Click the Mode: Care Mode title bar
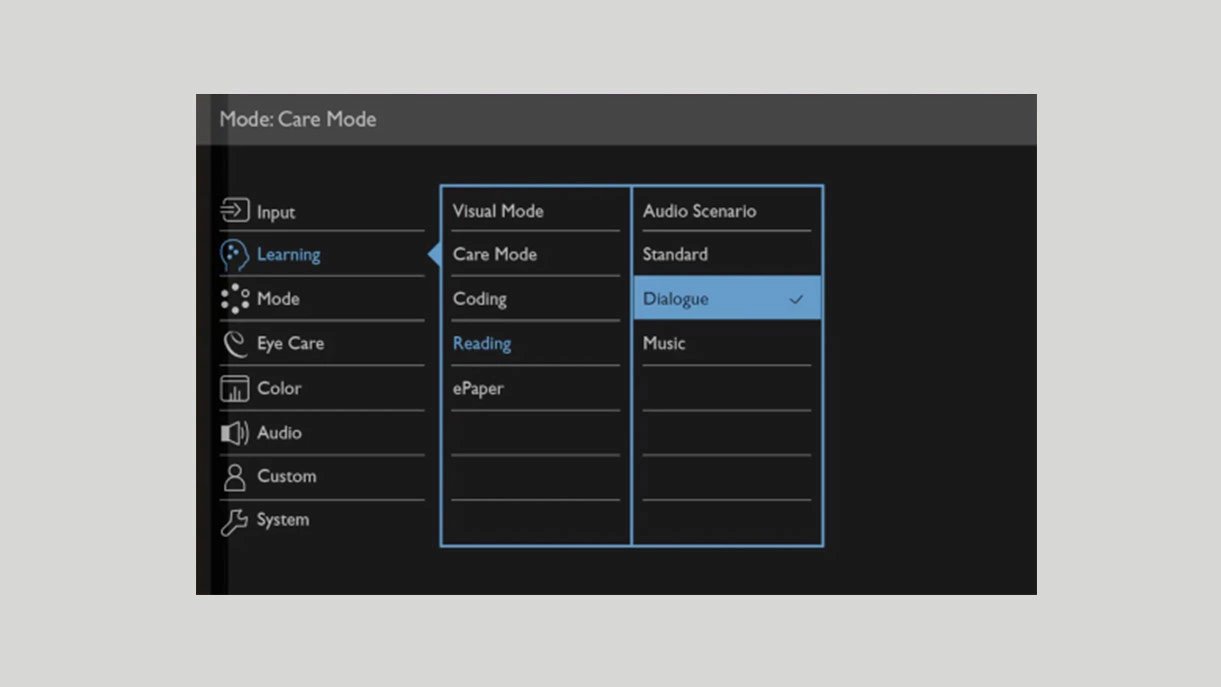The height and width of the screenshot is (687, 1221). (x=298, y=119)
